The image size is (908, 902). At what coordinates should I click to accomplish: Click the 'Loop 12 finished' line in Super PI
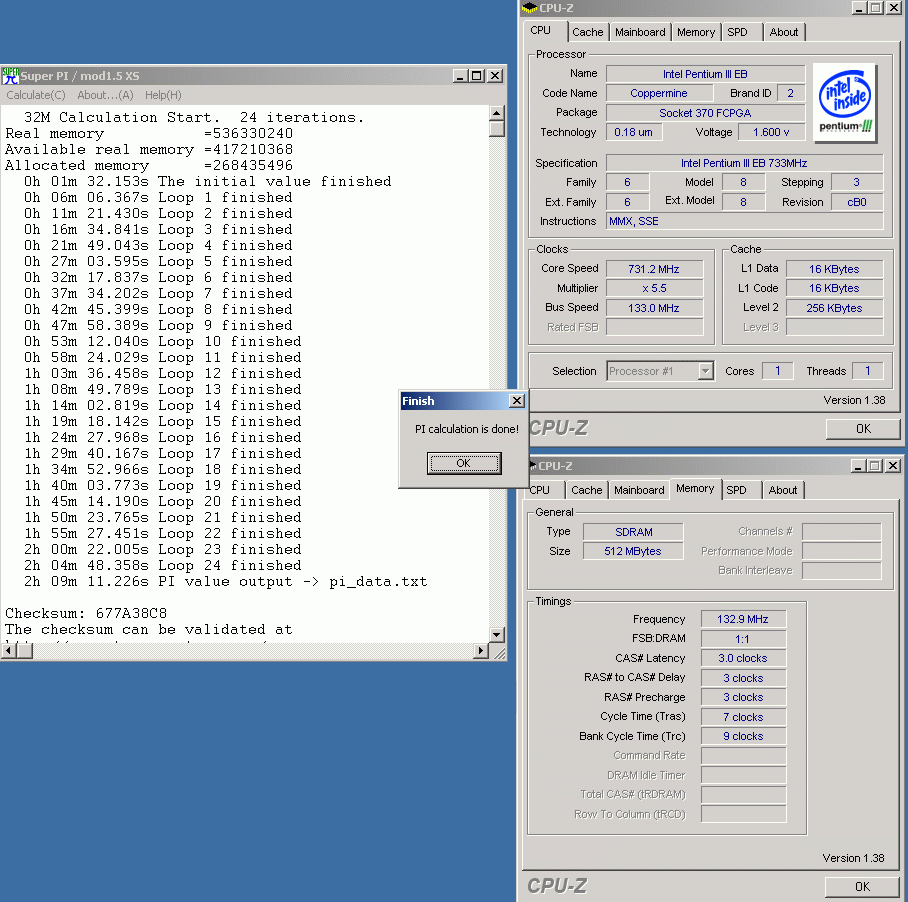(162, 373)
